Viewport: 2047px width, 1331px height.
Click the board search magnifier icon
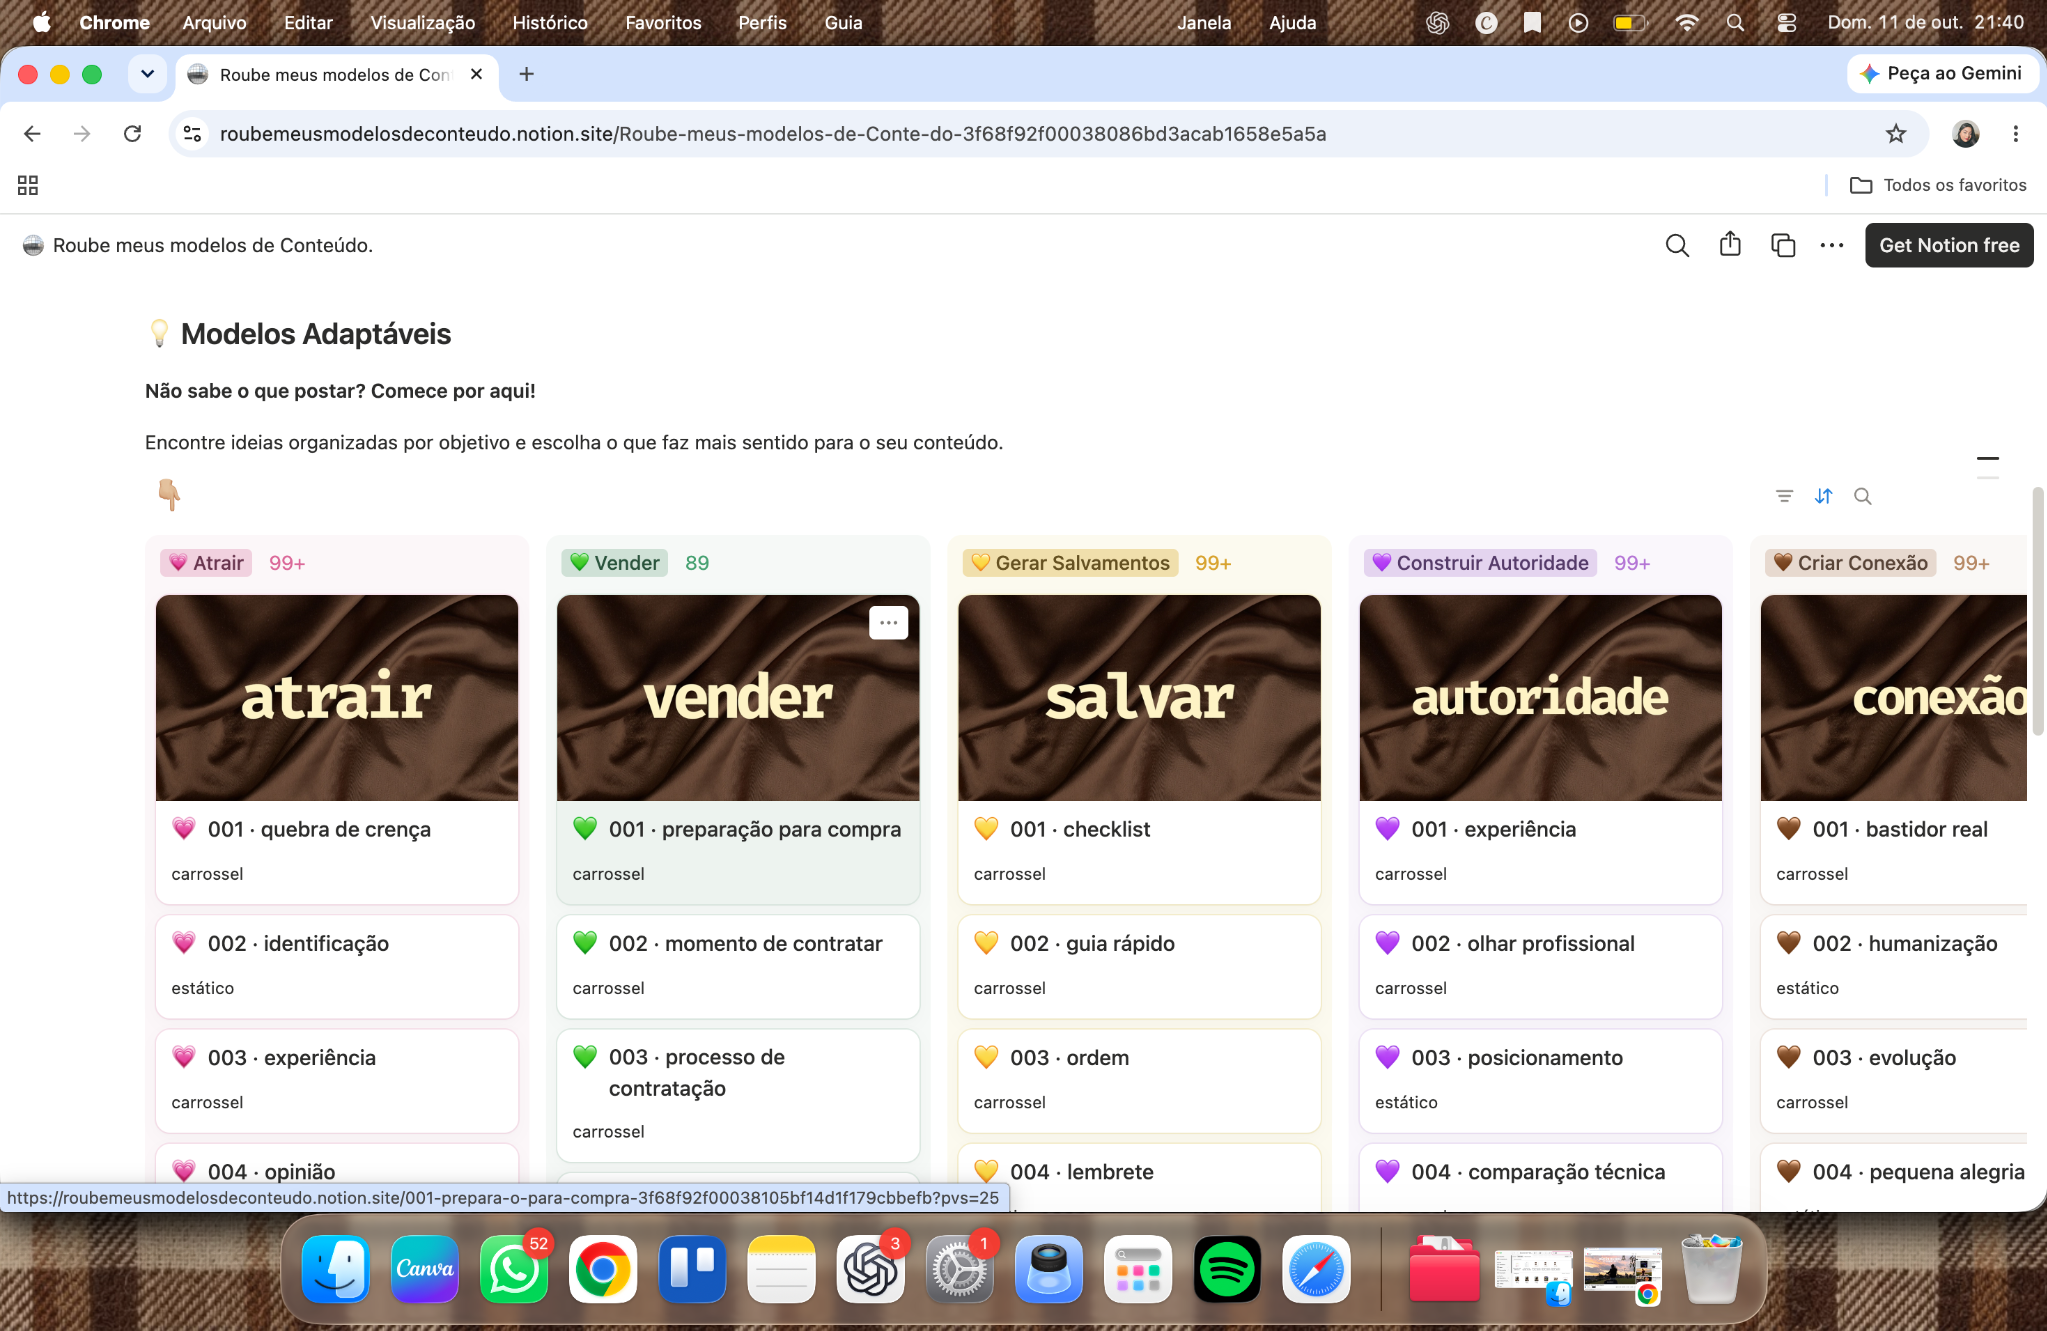(1862, 496)
